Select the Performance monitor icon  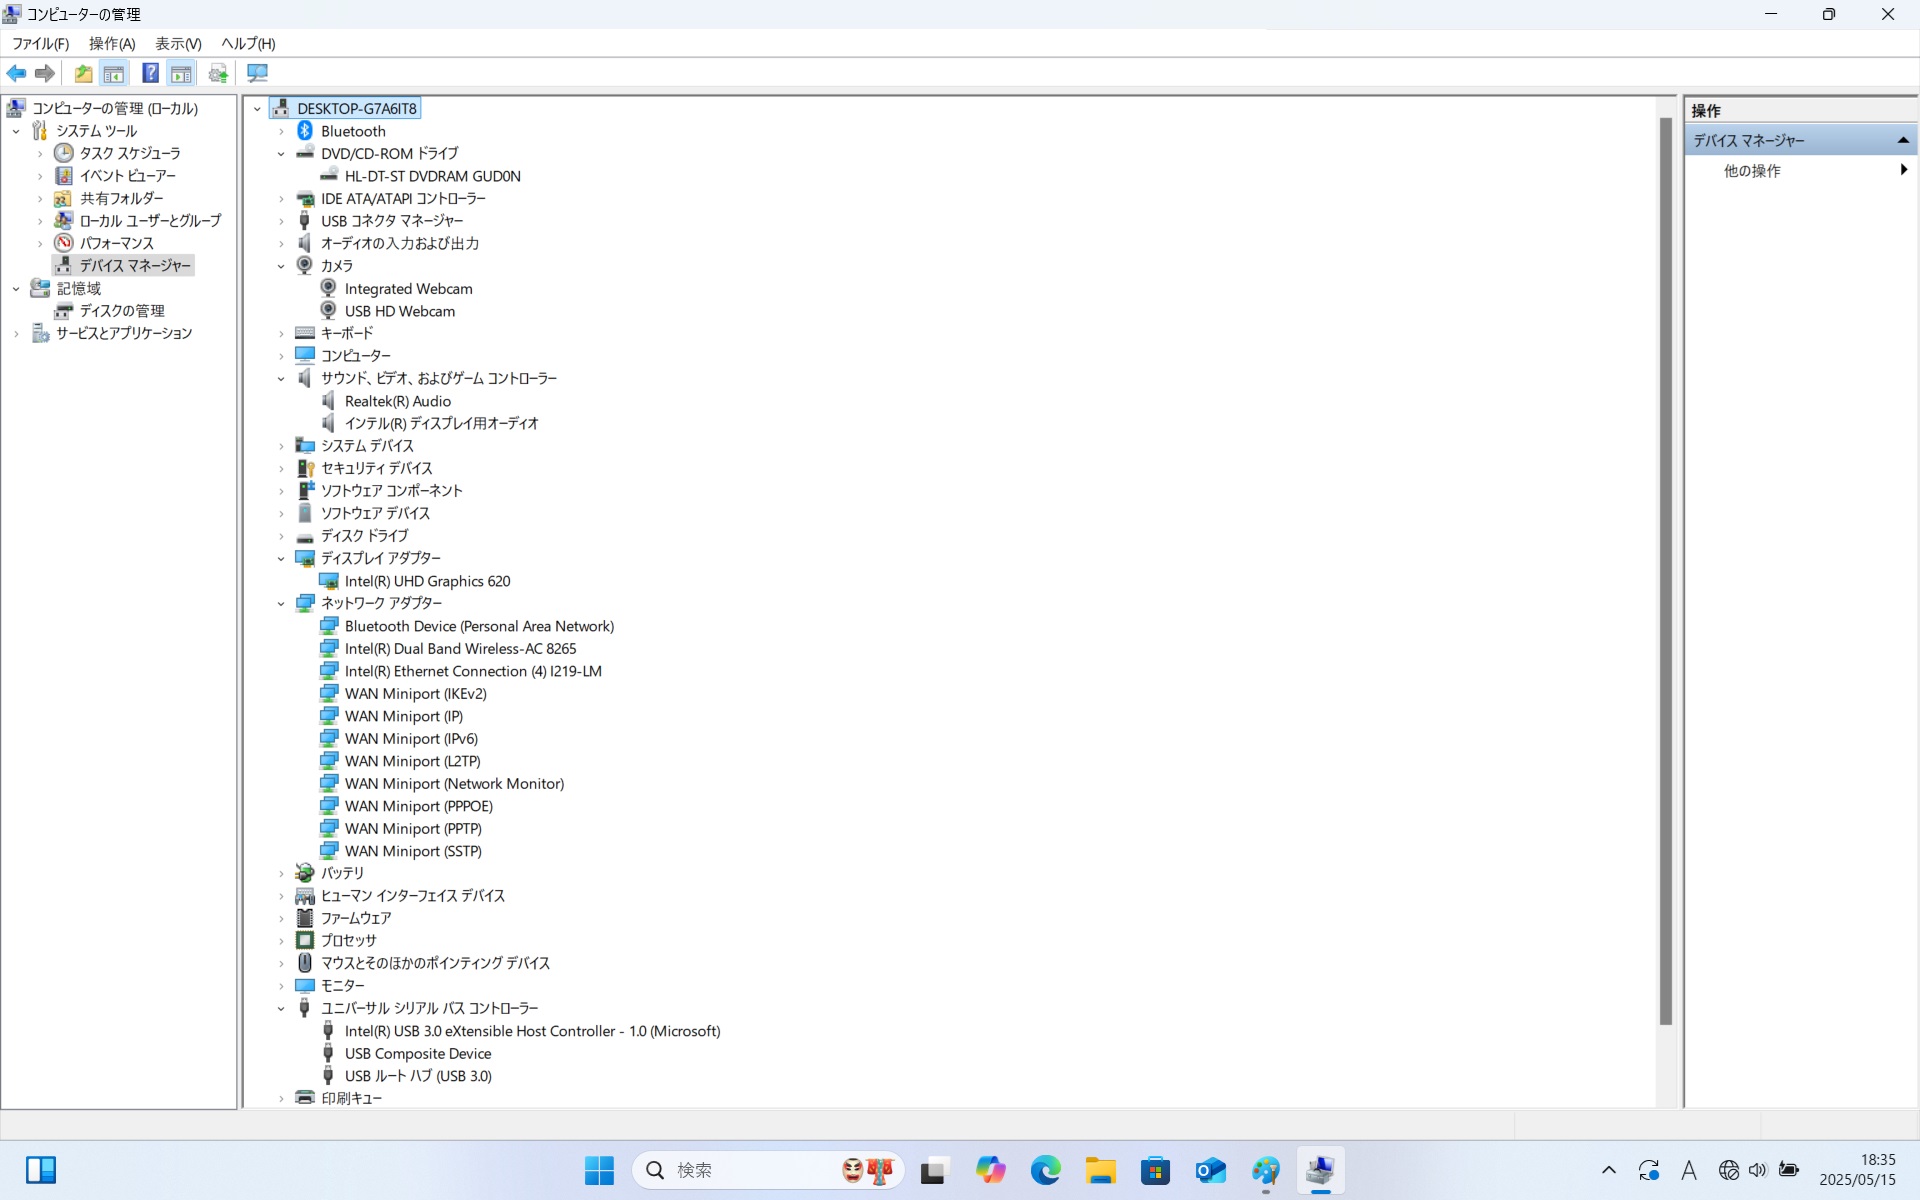(64, 243)
